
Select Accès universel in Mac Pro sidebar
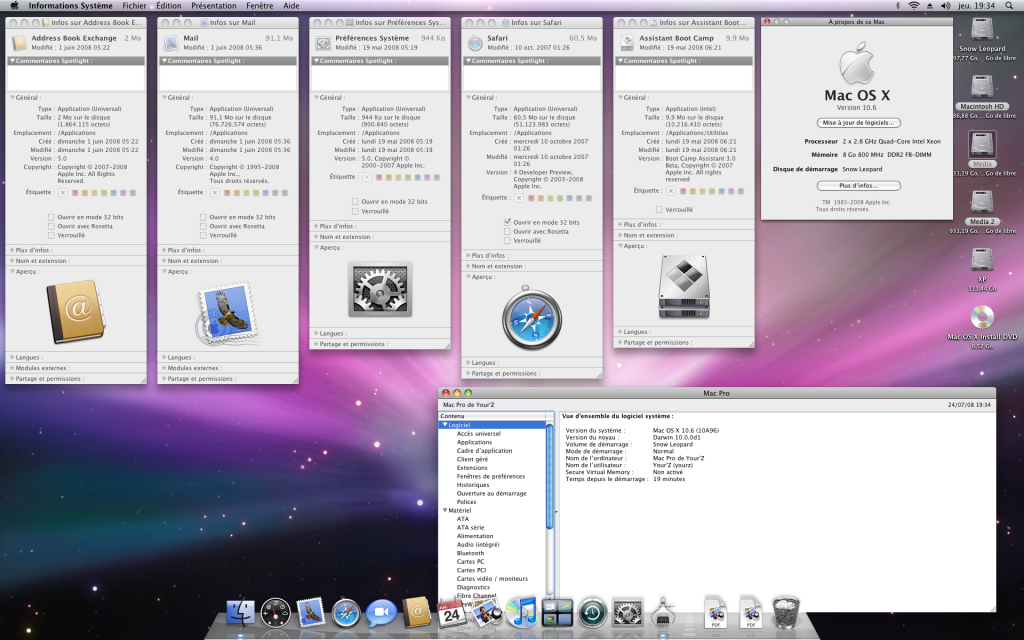[x=478, y=434]
